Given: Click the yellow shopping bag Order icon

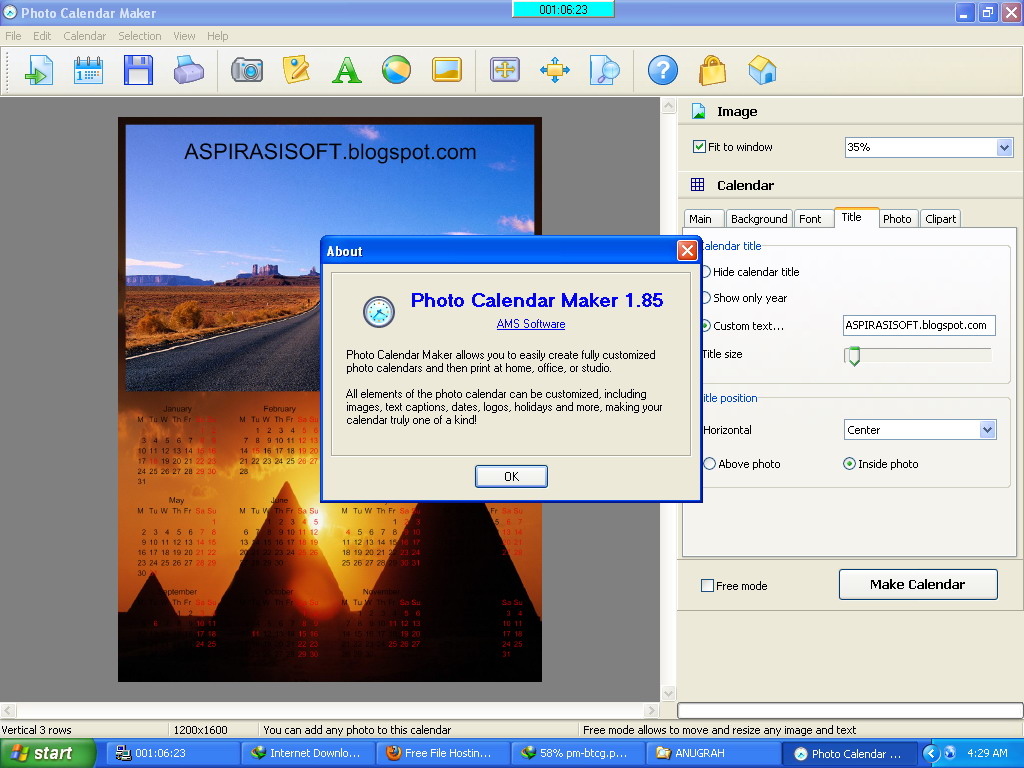Looking at the screenshot, I should (x=712, y=71).
